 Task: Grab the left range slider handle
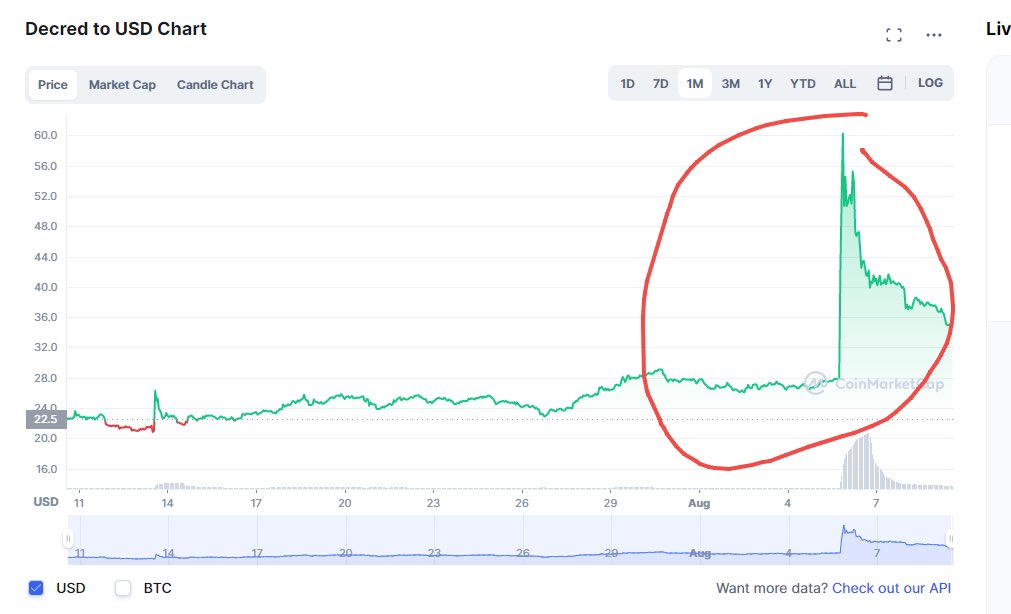(x=68, y=539)
